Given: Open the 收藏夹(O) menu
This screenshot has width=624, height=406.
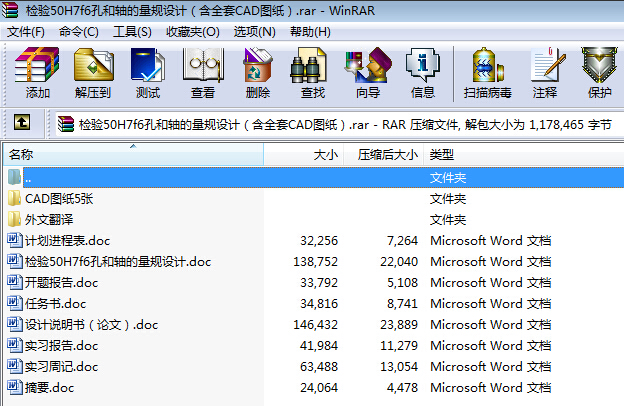Looking at the screenshot, I should [x=193, y=32].
